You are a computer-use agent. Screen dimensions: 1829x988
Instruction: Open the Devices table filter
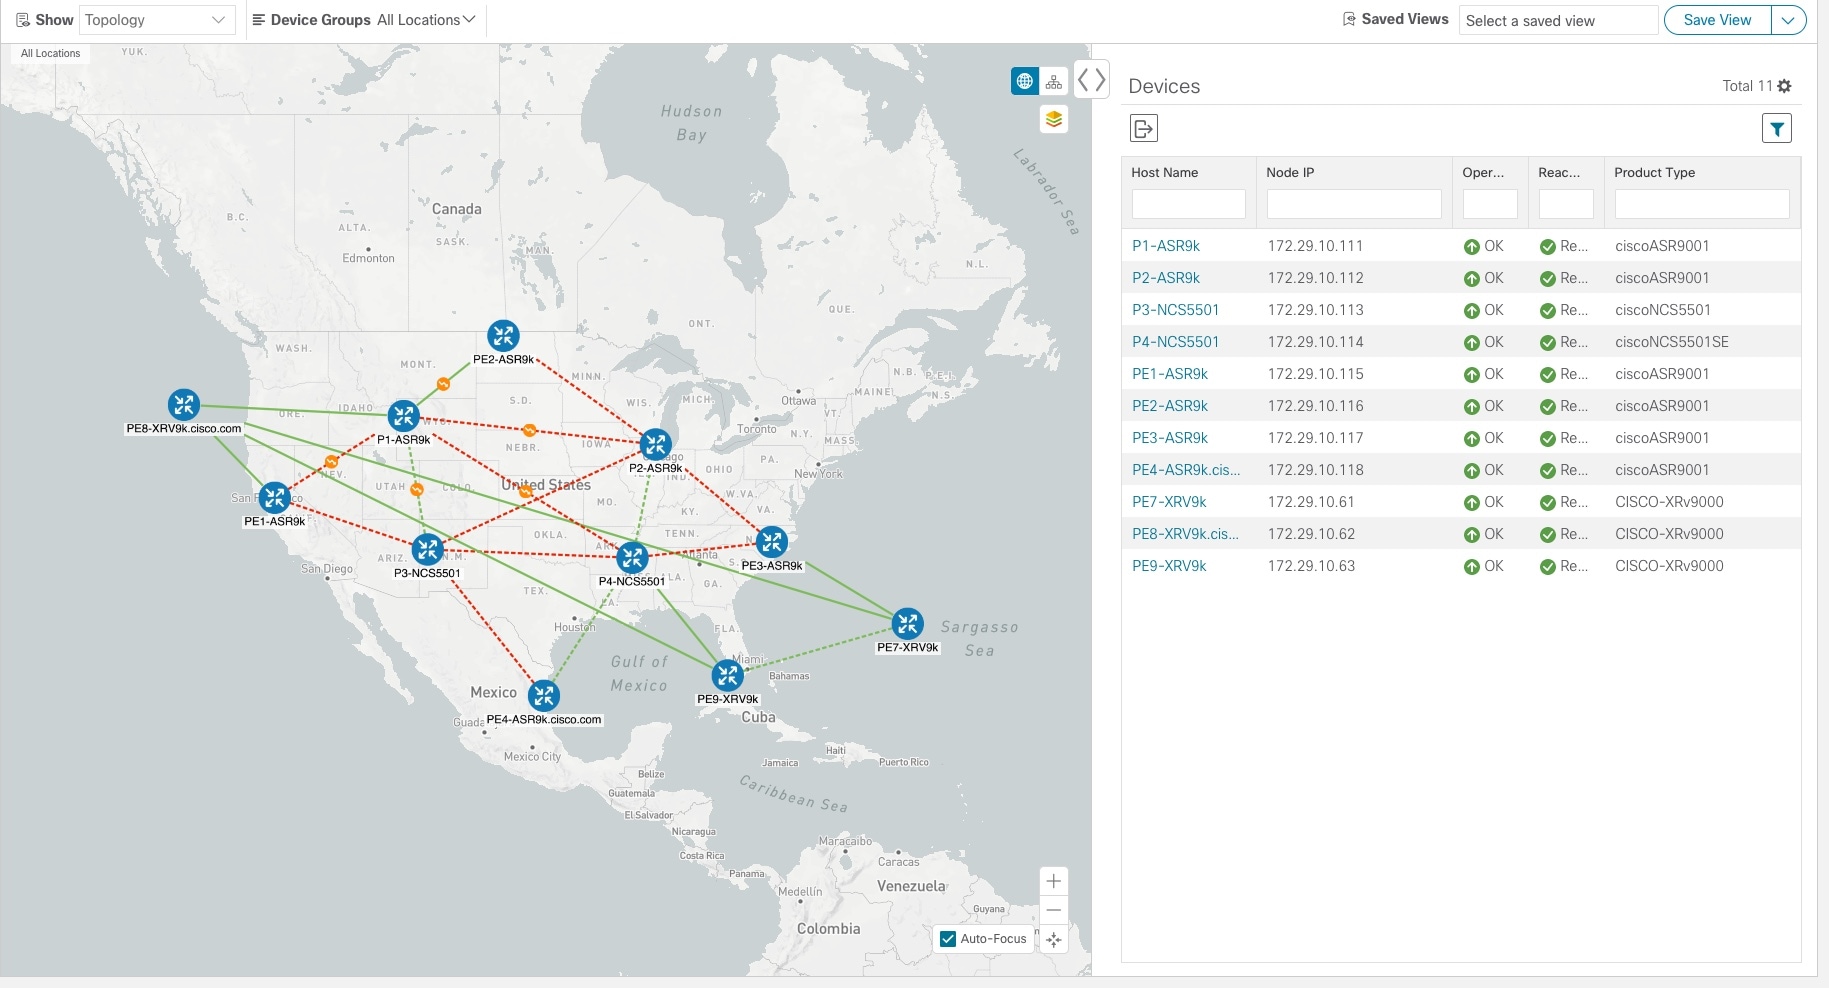tap(1777, 127)
